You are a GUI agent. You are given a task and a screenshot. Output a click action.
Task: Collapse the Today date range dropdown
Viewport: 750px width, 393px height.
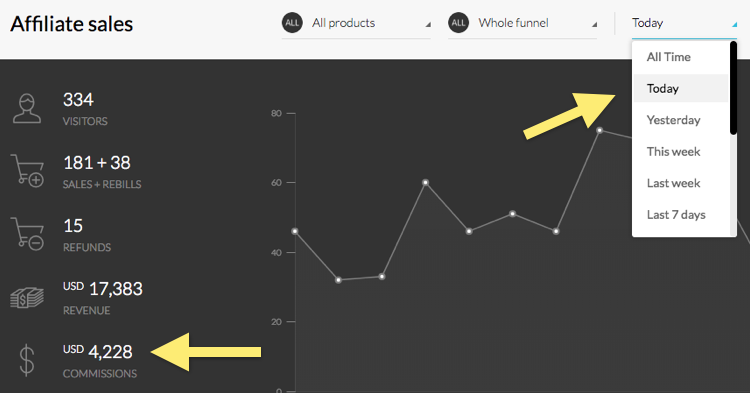click(x=684, y=23)
